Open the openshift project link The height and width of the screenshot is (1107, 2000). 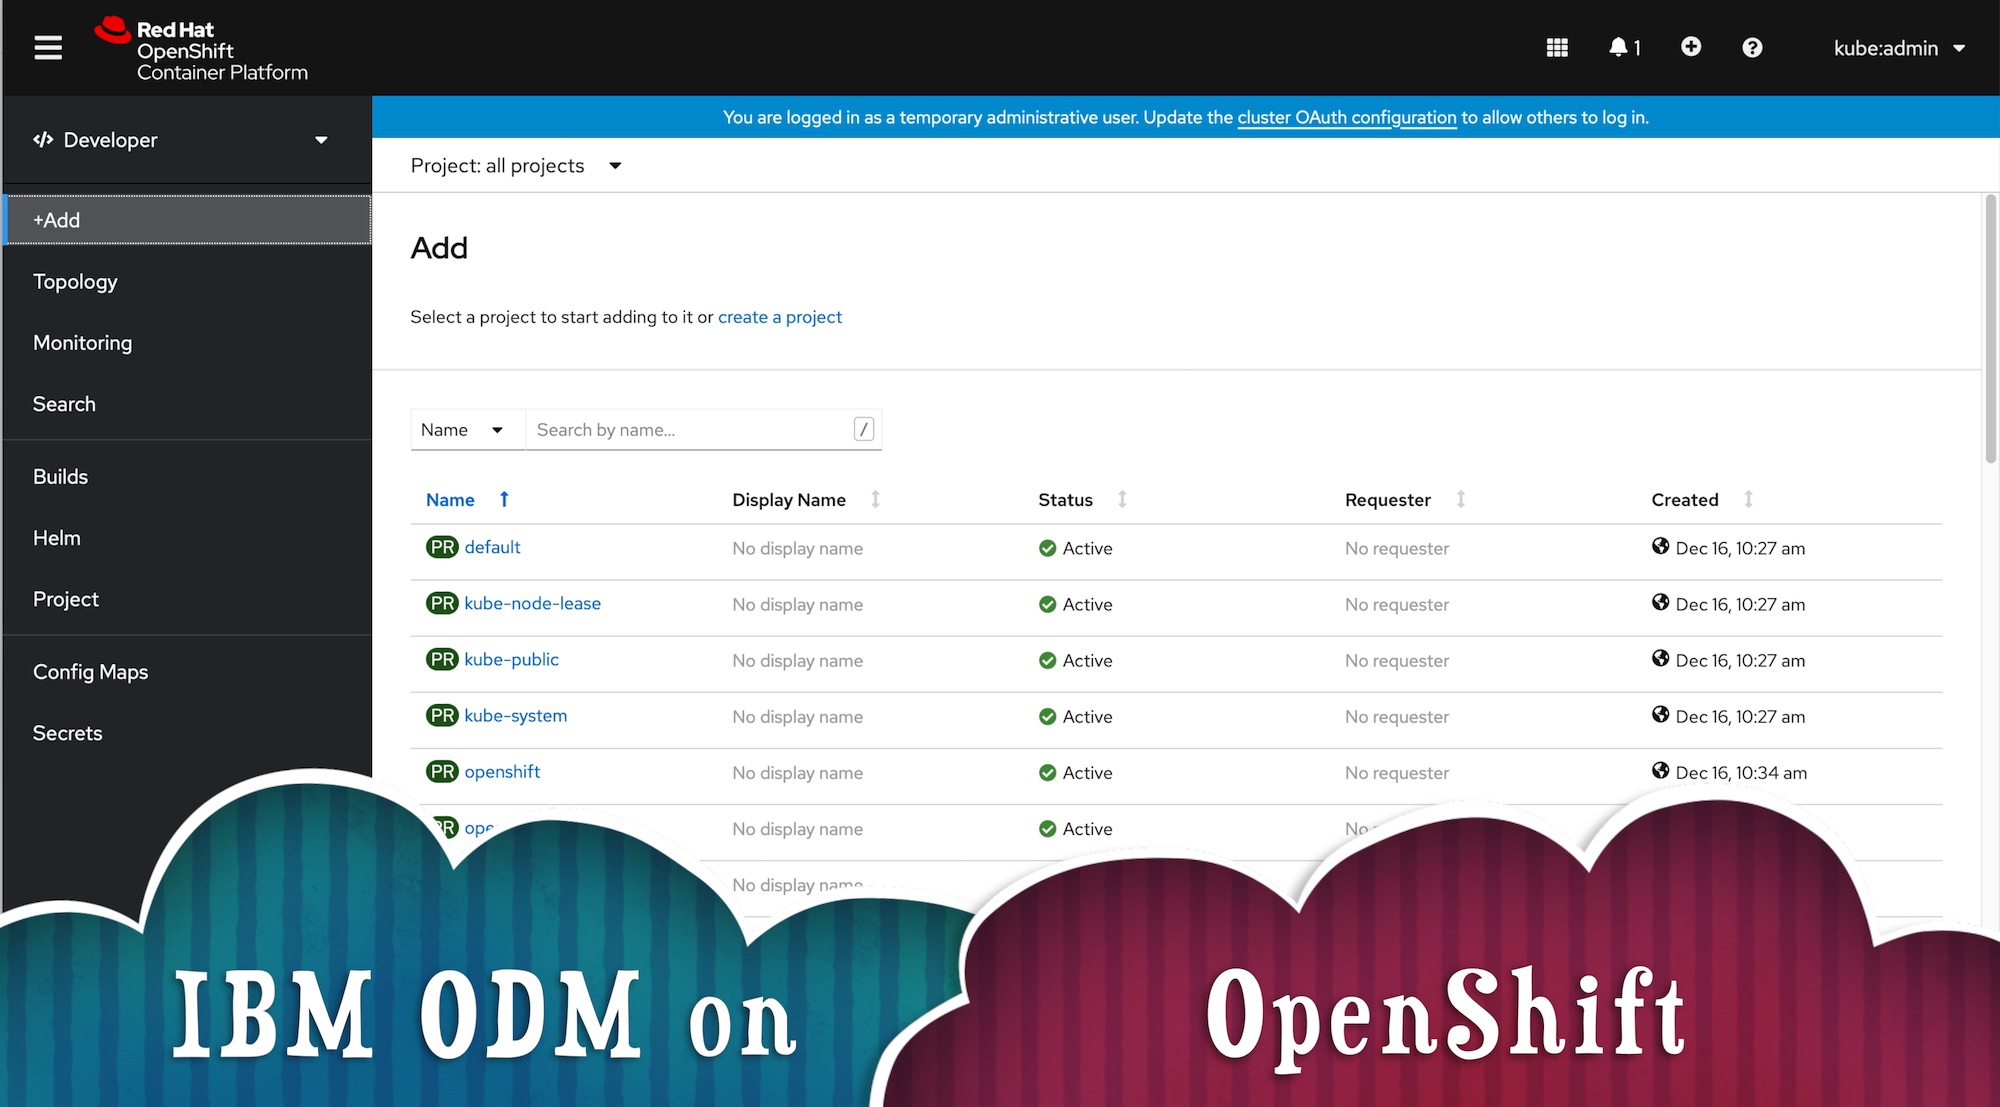[502, 771]
